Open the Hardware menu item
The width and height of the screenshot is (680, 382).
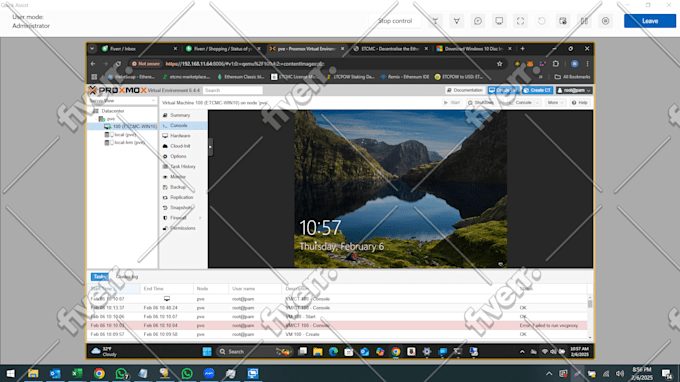click(x=180, y=136)
